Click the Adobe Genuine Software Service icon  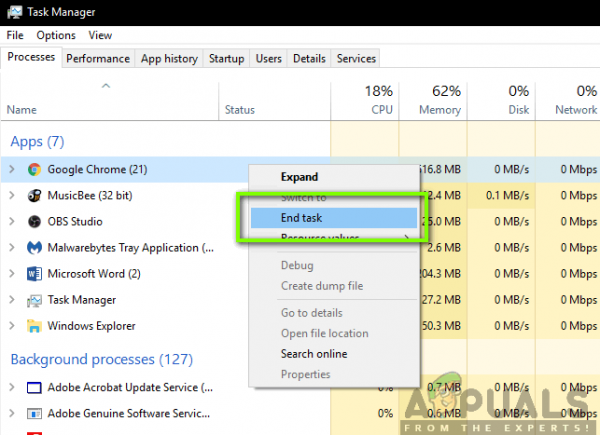point(34,414)
